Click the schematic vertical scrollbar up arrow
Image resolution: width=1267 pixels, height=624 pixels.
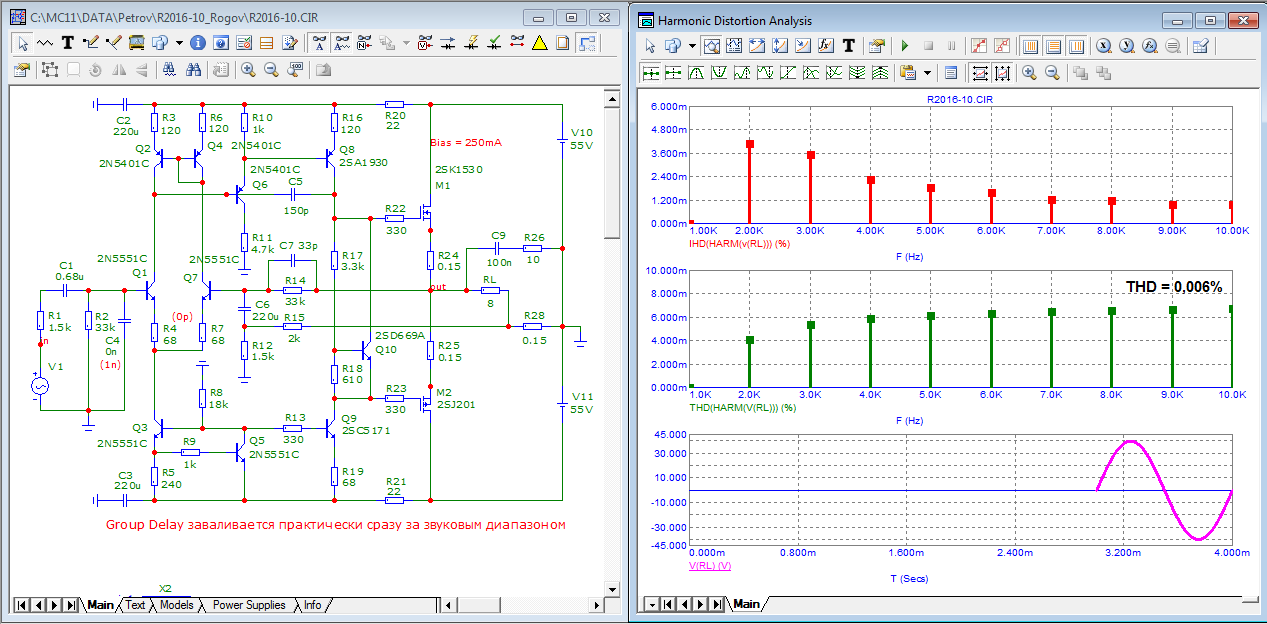[612, 97]
